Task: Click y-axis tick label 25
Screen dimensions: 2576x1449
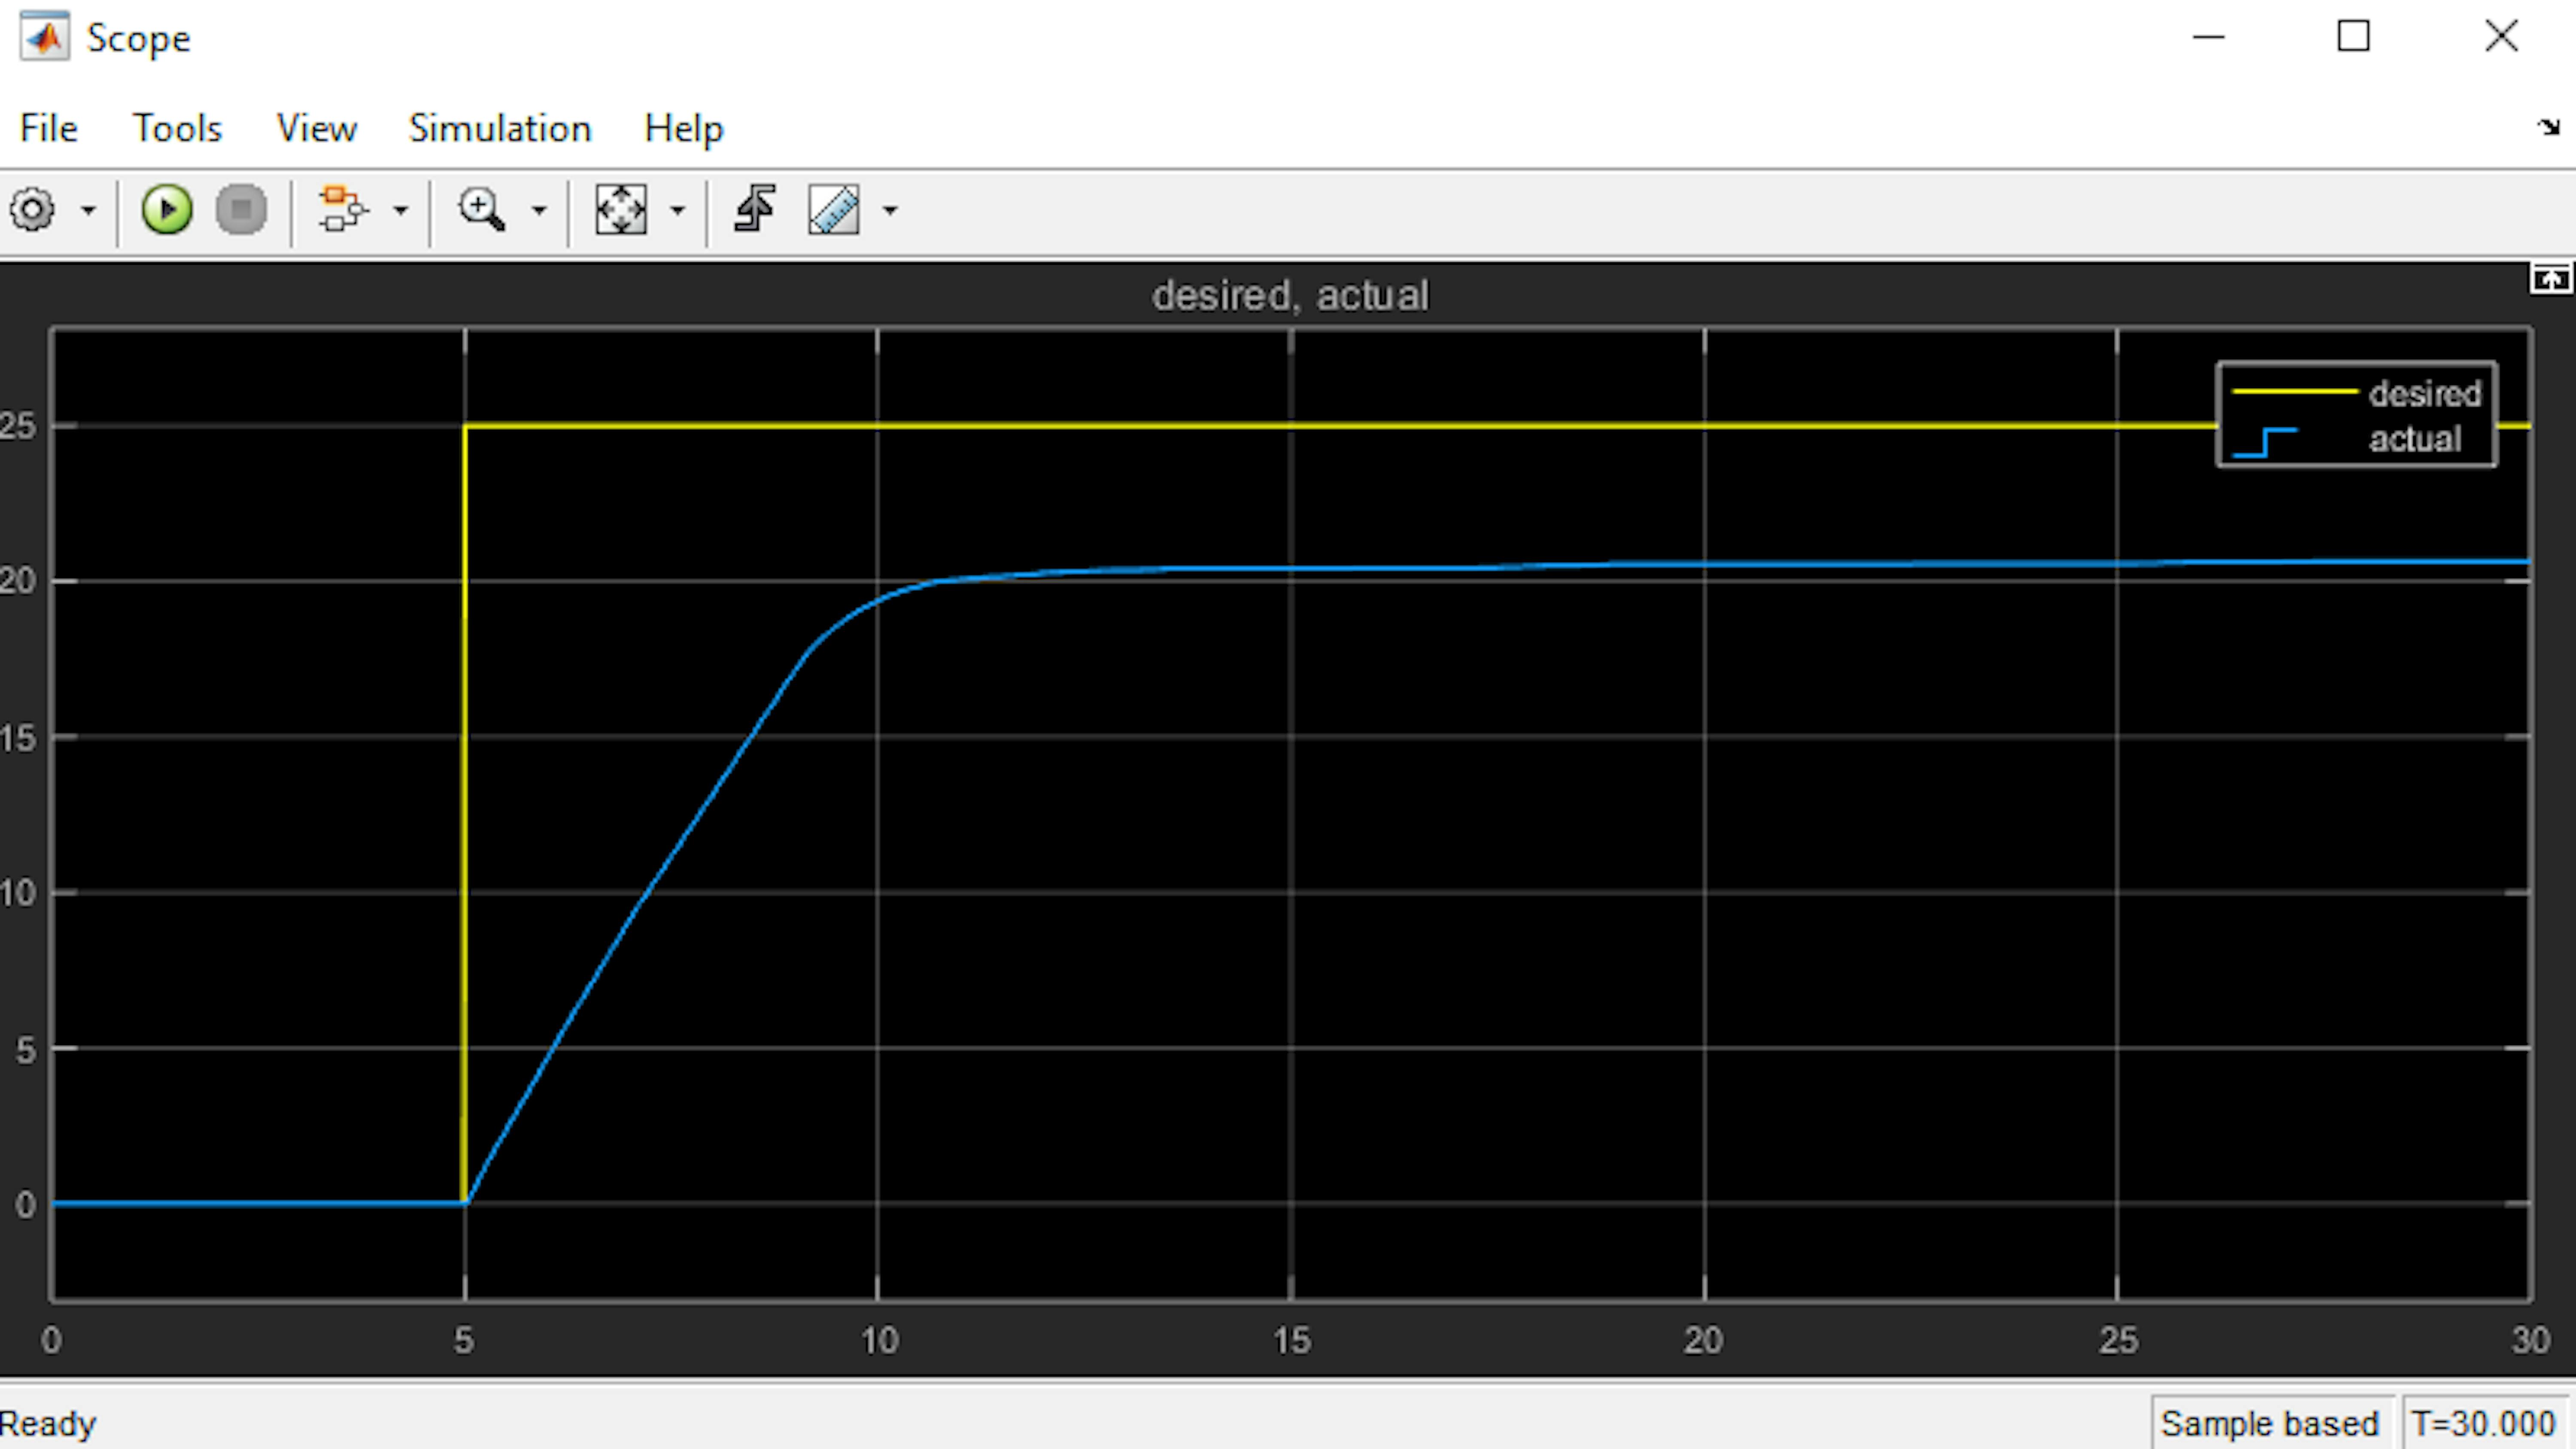Action: click(x=18, y=426)
